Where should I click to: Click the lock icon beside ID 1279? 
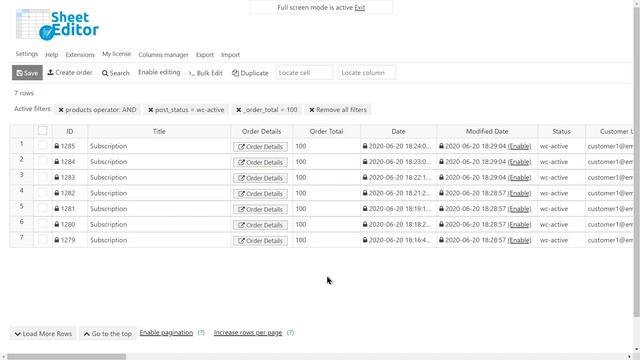click(x=57, y=240)
